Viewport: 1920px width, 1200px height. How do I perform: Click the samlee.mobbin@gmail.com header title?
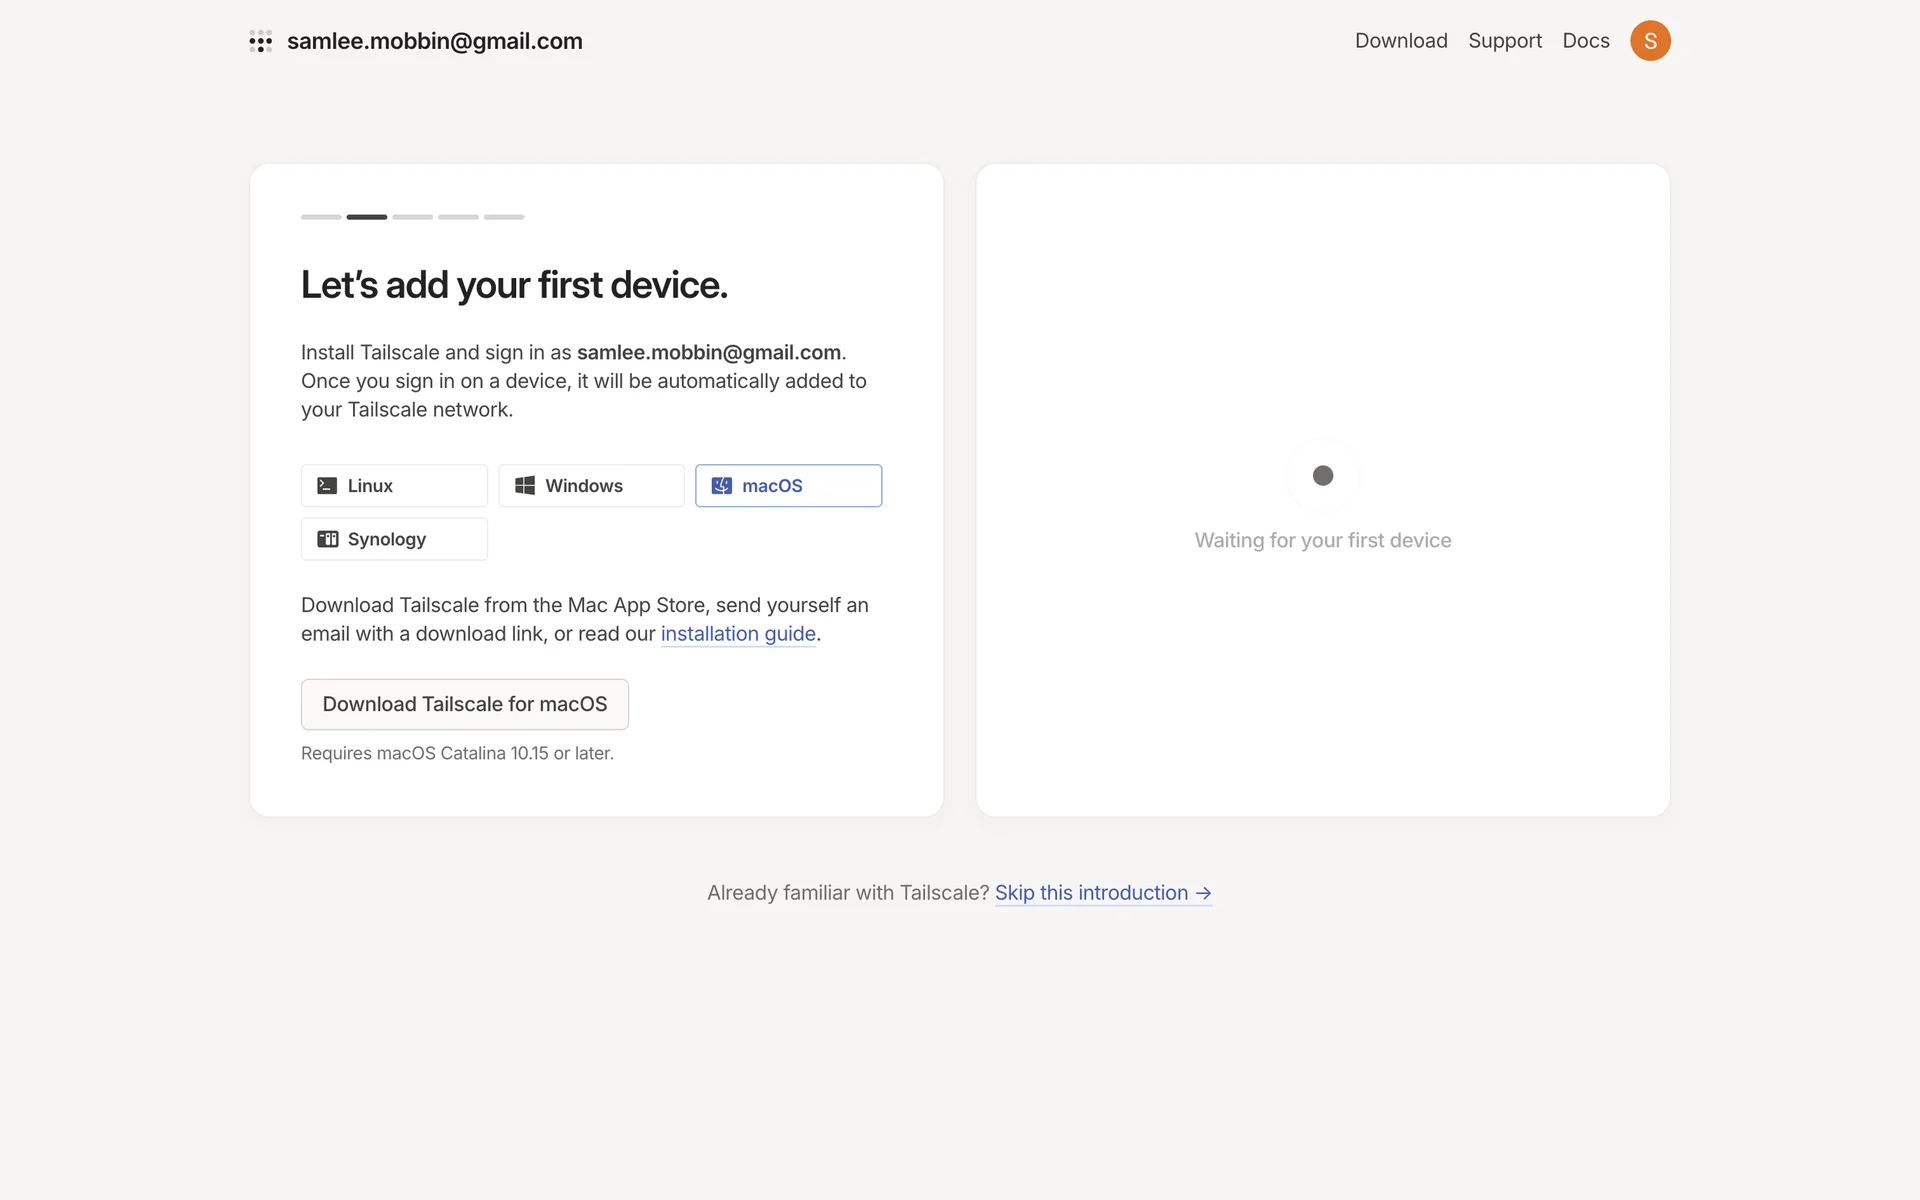(x=434, y=41)
